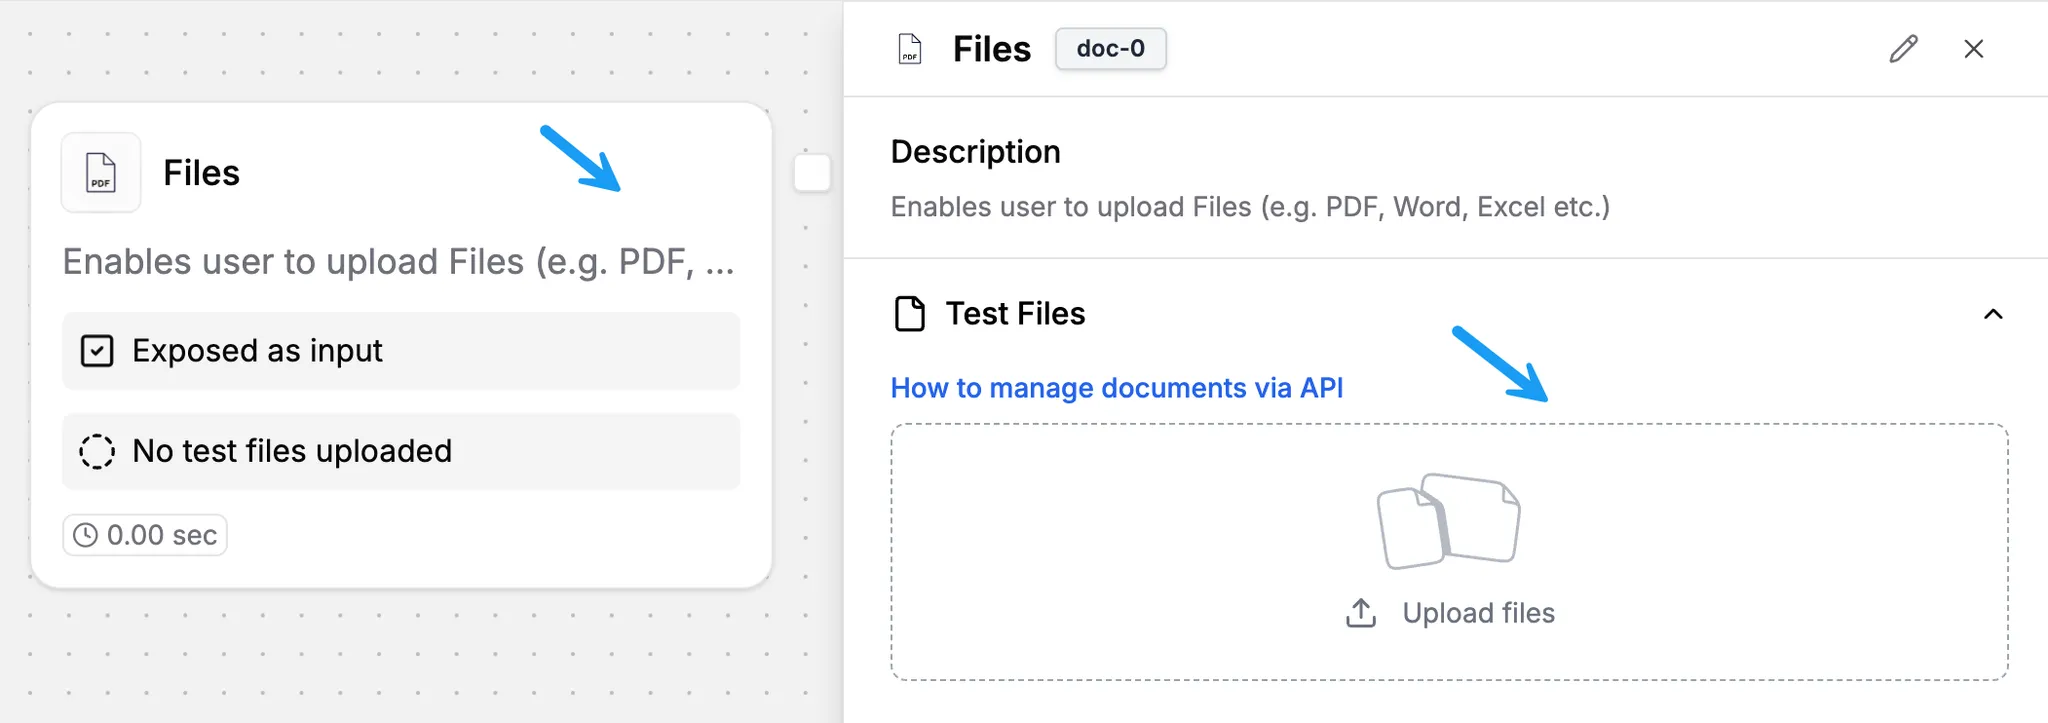The image size is (2048, 723).
Task: Collapse the Test Files section chevron
Action: pos(1992,314)
